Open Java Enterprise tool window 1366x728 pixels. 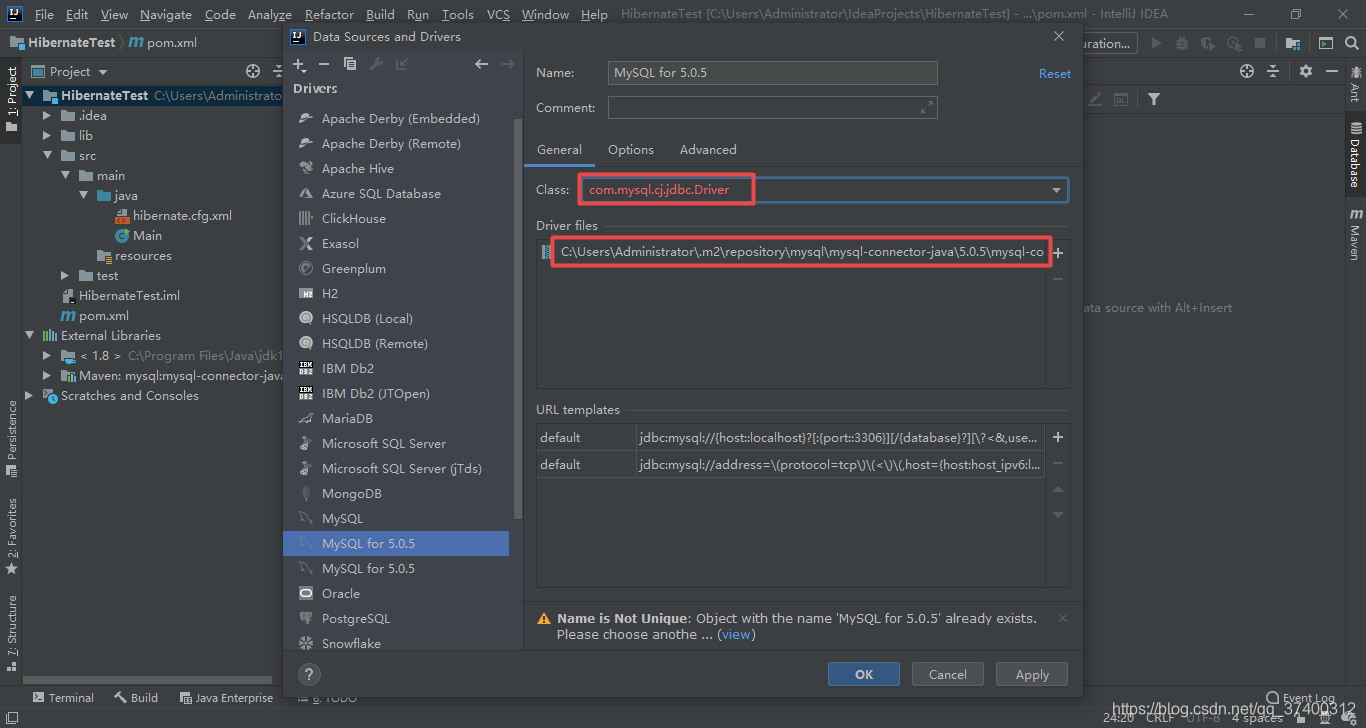[226, 698]
